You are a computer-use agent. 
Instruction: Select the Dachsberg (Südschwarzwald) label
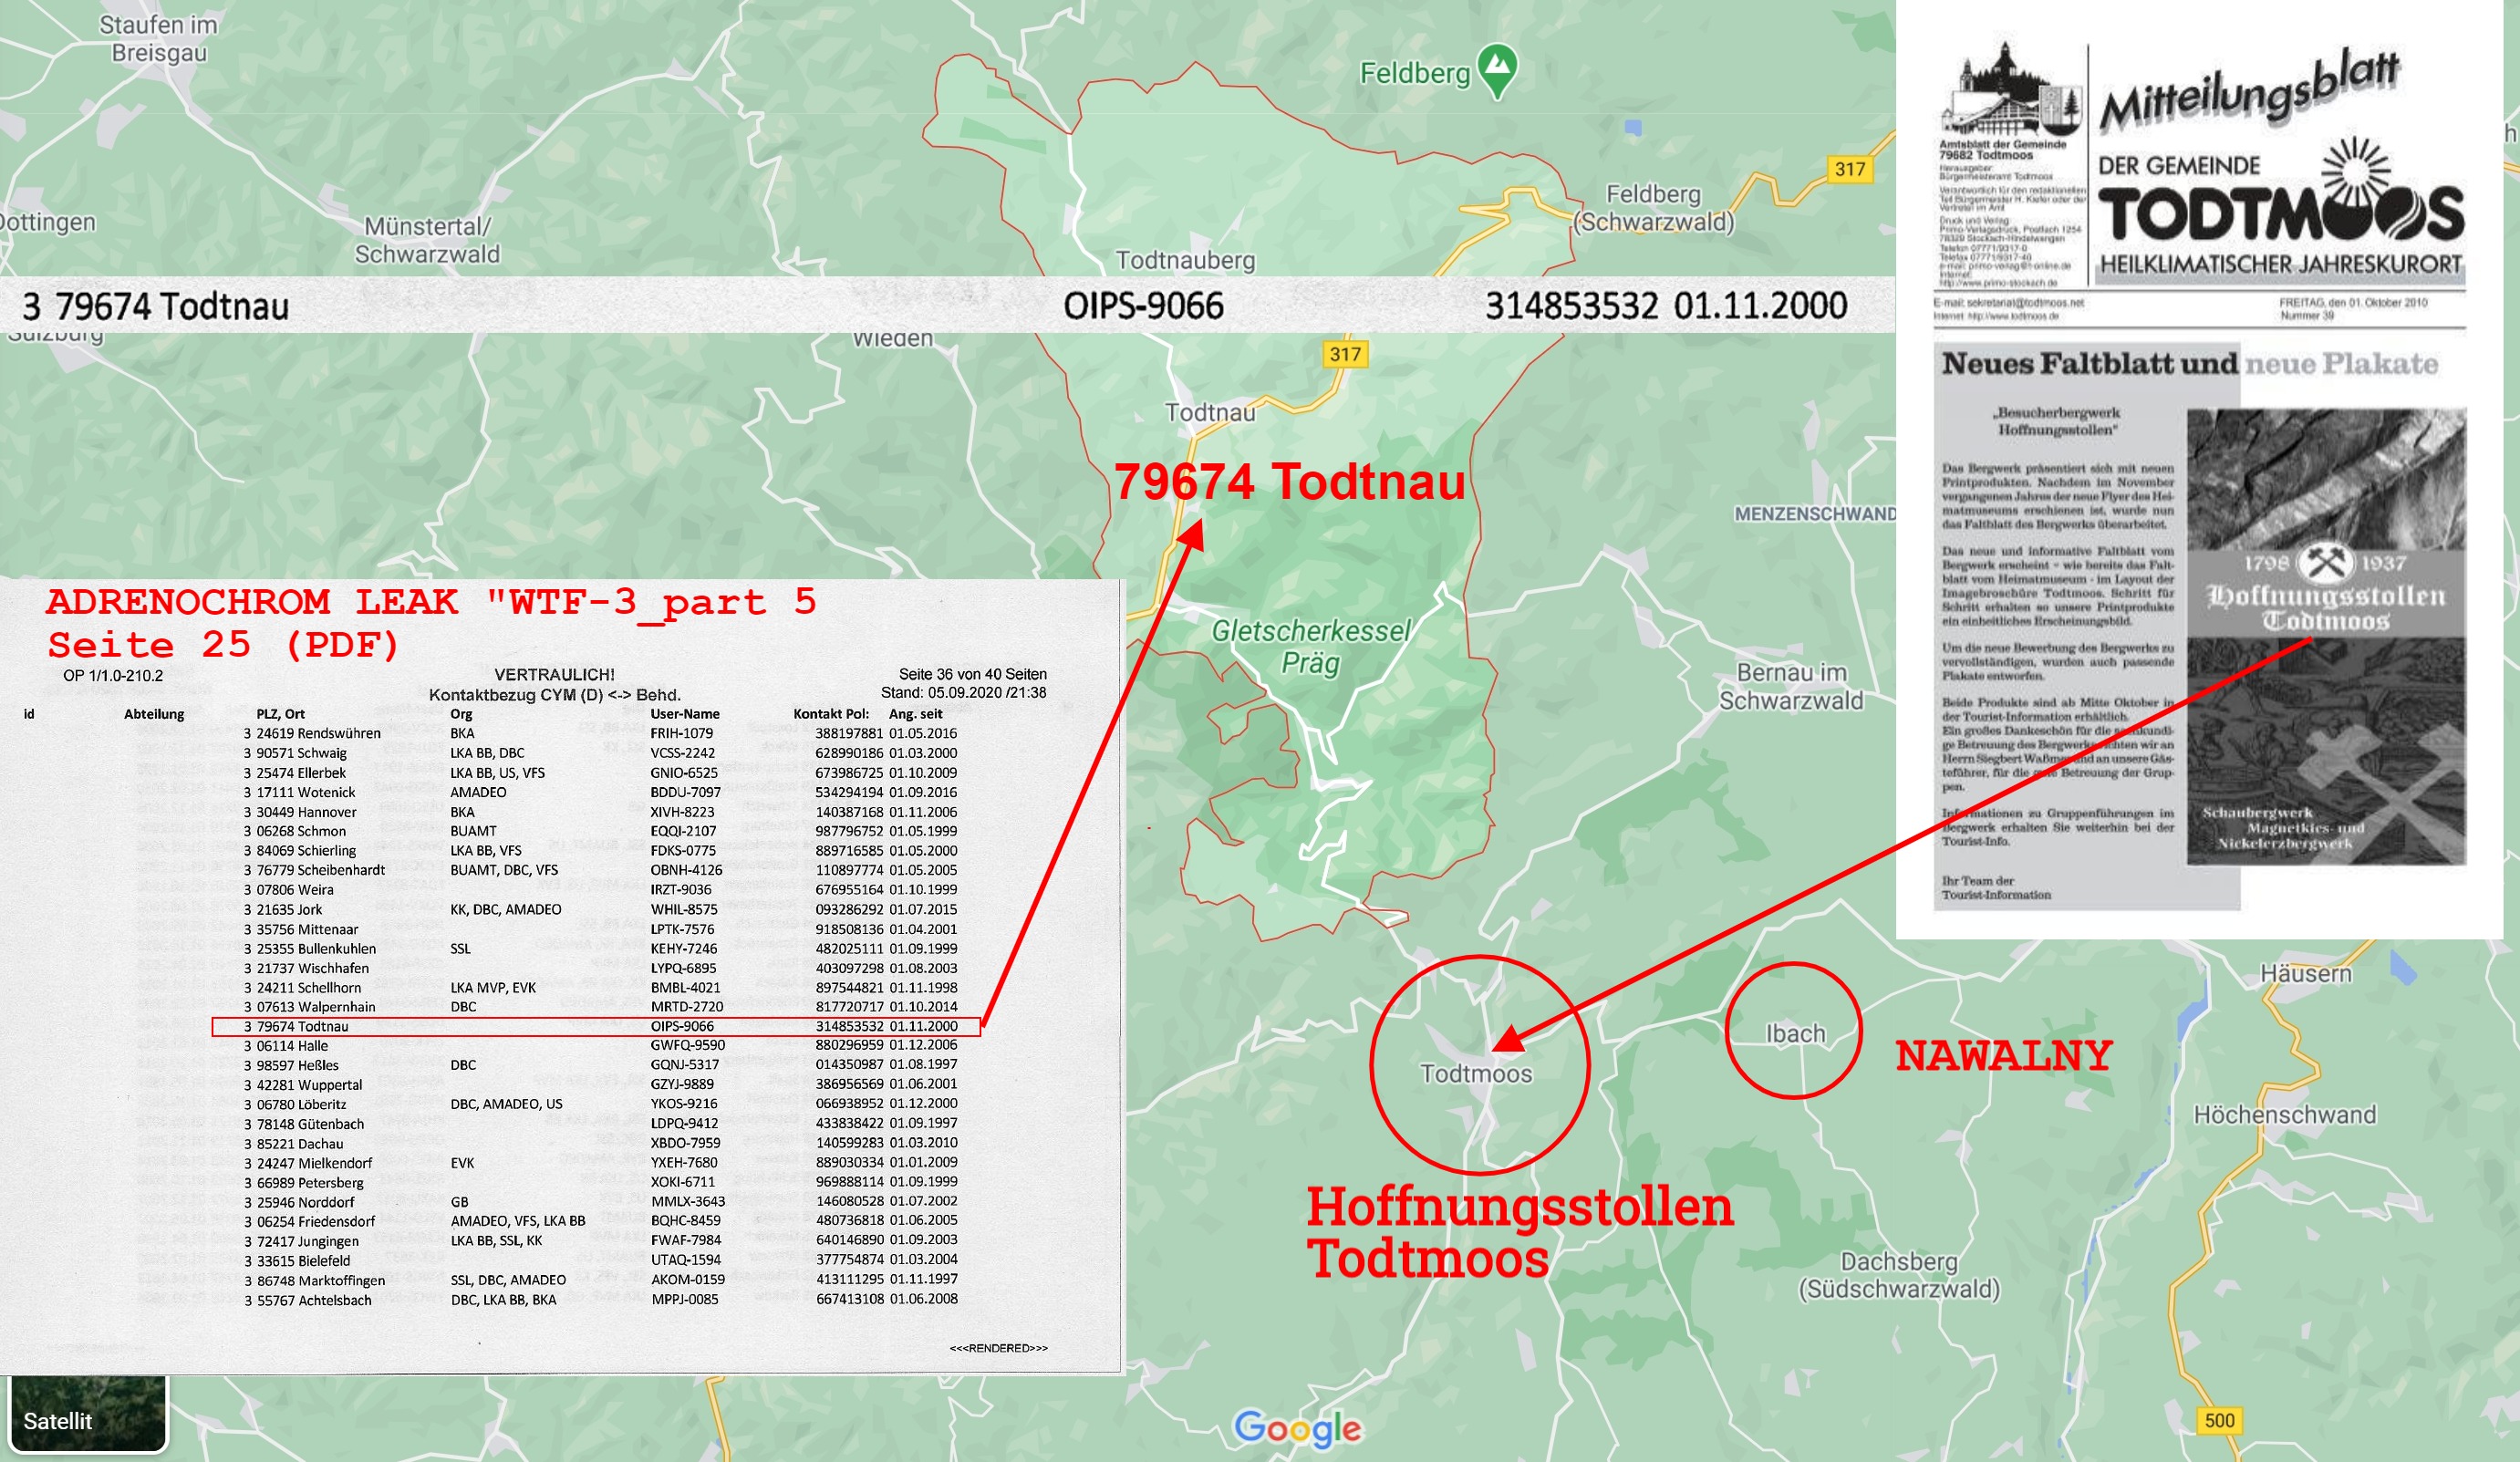coord(1899,1275)
